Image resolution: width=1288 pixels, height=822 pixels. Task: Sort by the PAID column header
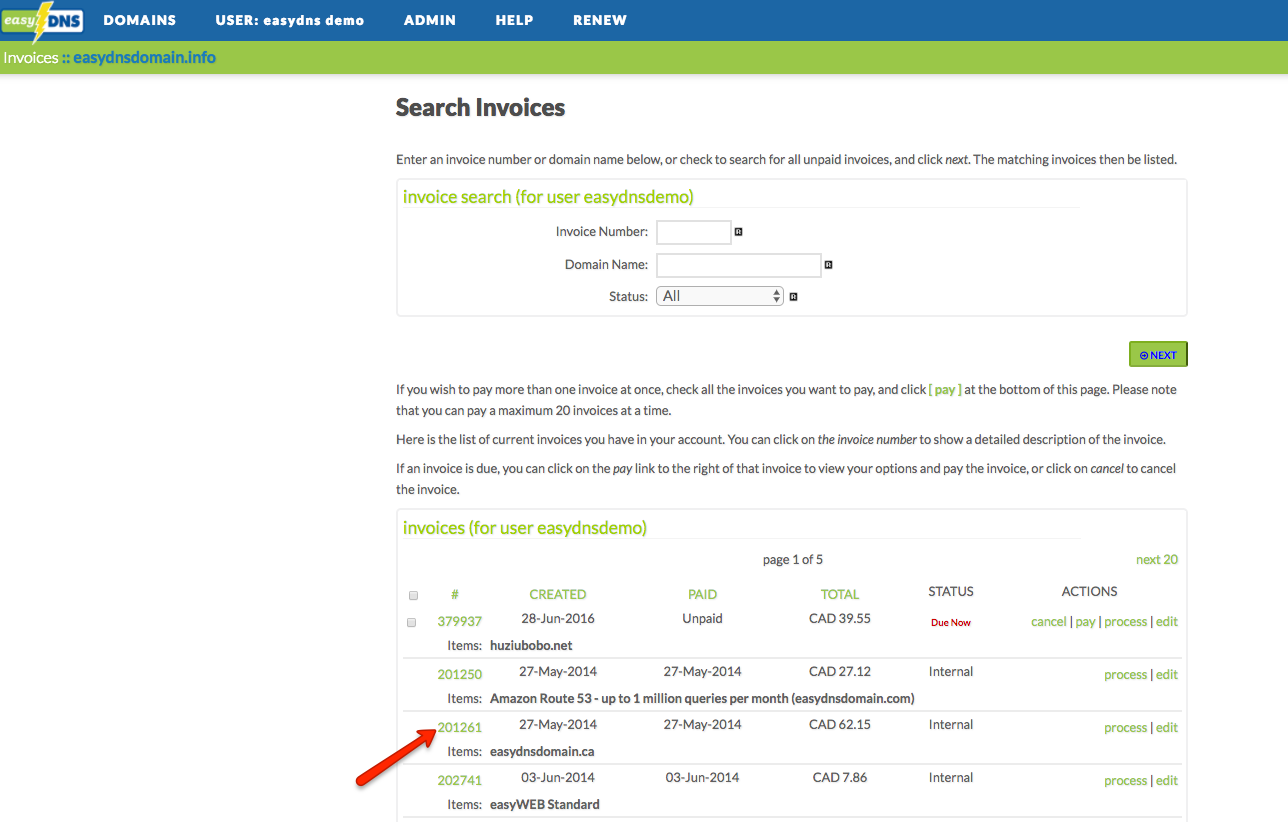tap(703, 594)
